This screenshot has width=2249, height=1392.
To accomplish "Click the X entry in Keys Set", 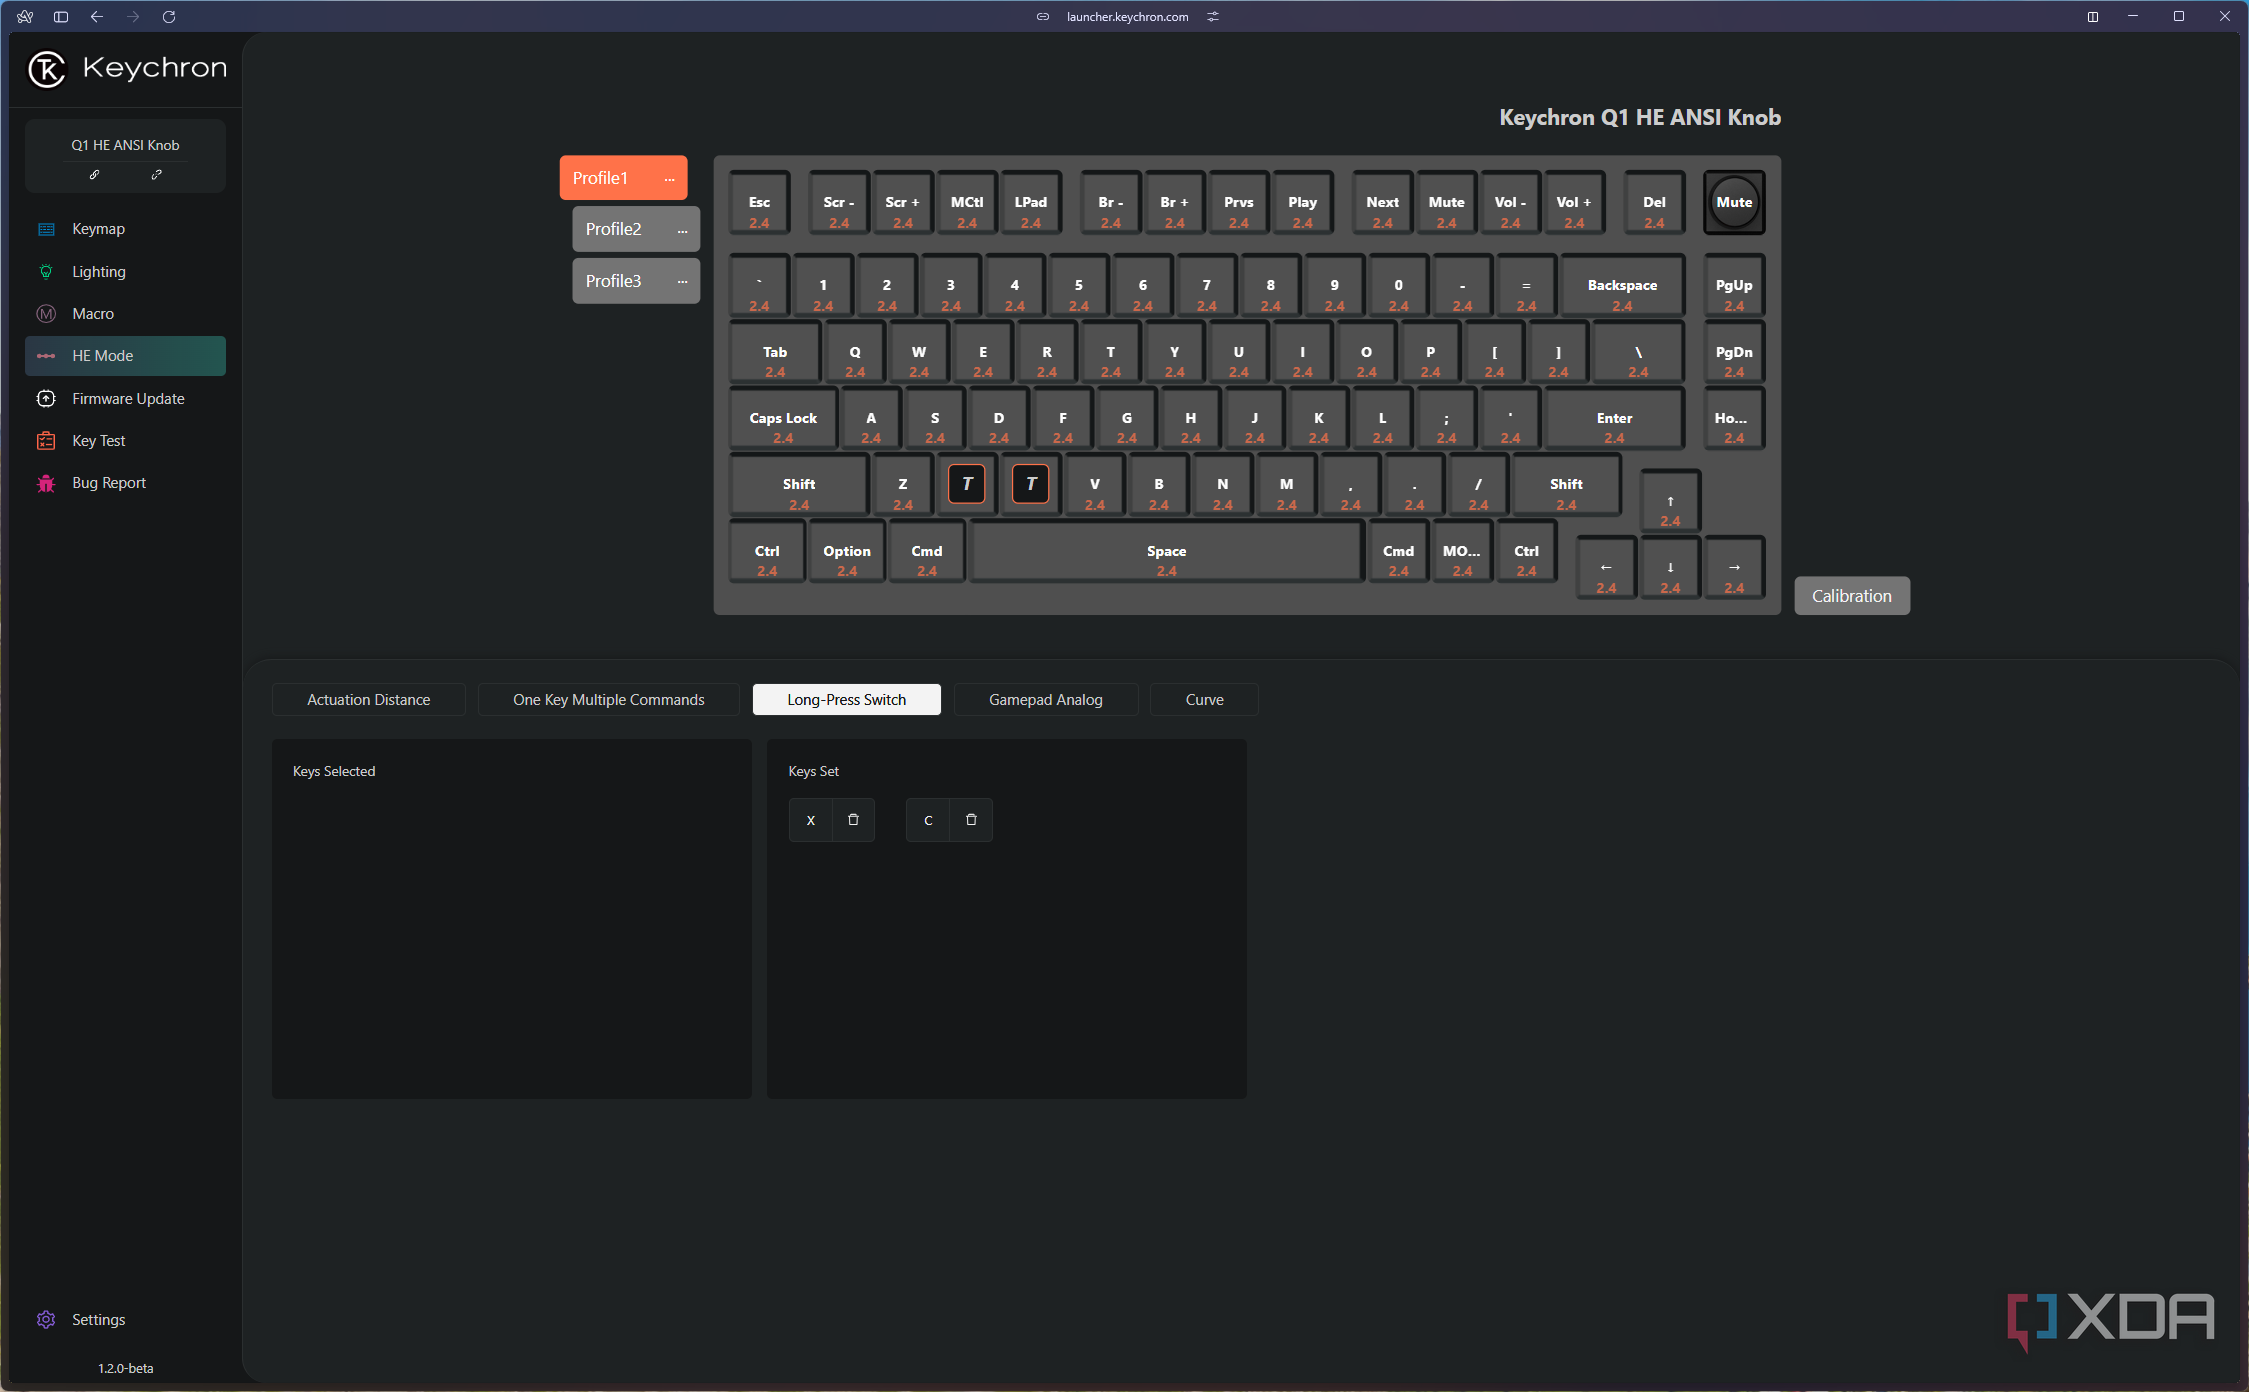I will (811, 820).
